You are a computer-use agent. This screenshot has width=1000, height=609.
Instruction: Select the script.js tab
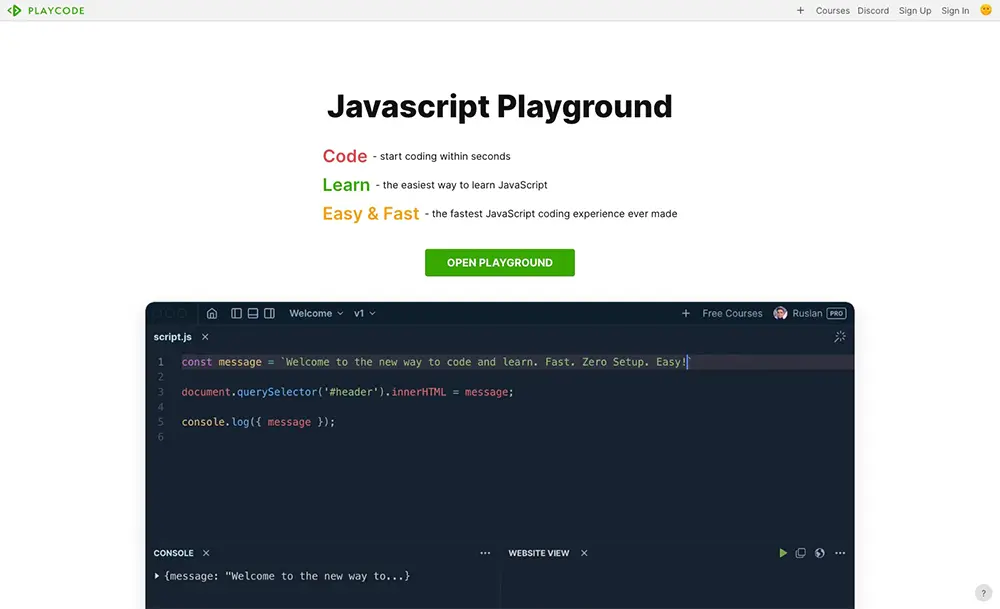click(172, 337)
